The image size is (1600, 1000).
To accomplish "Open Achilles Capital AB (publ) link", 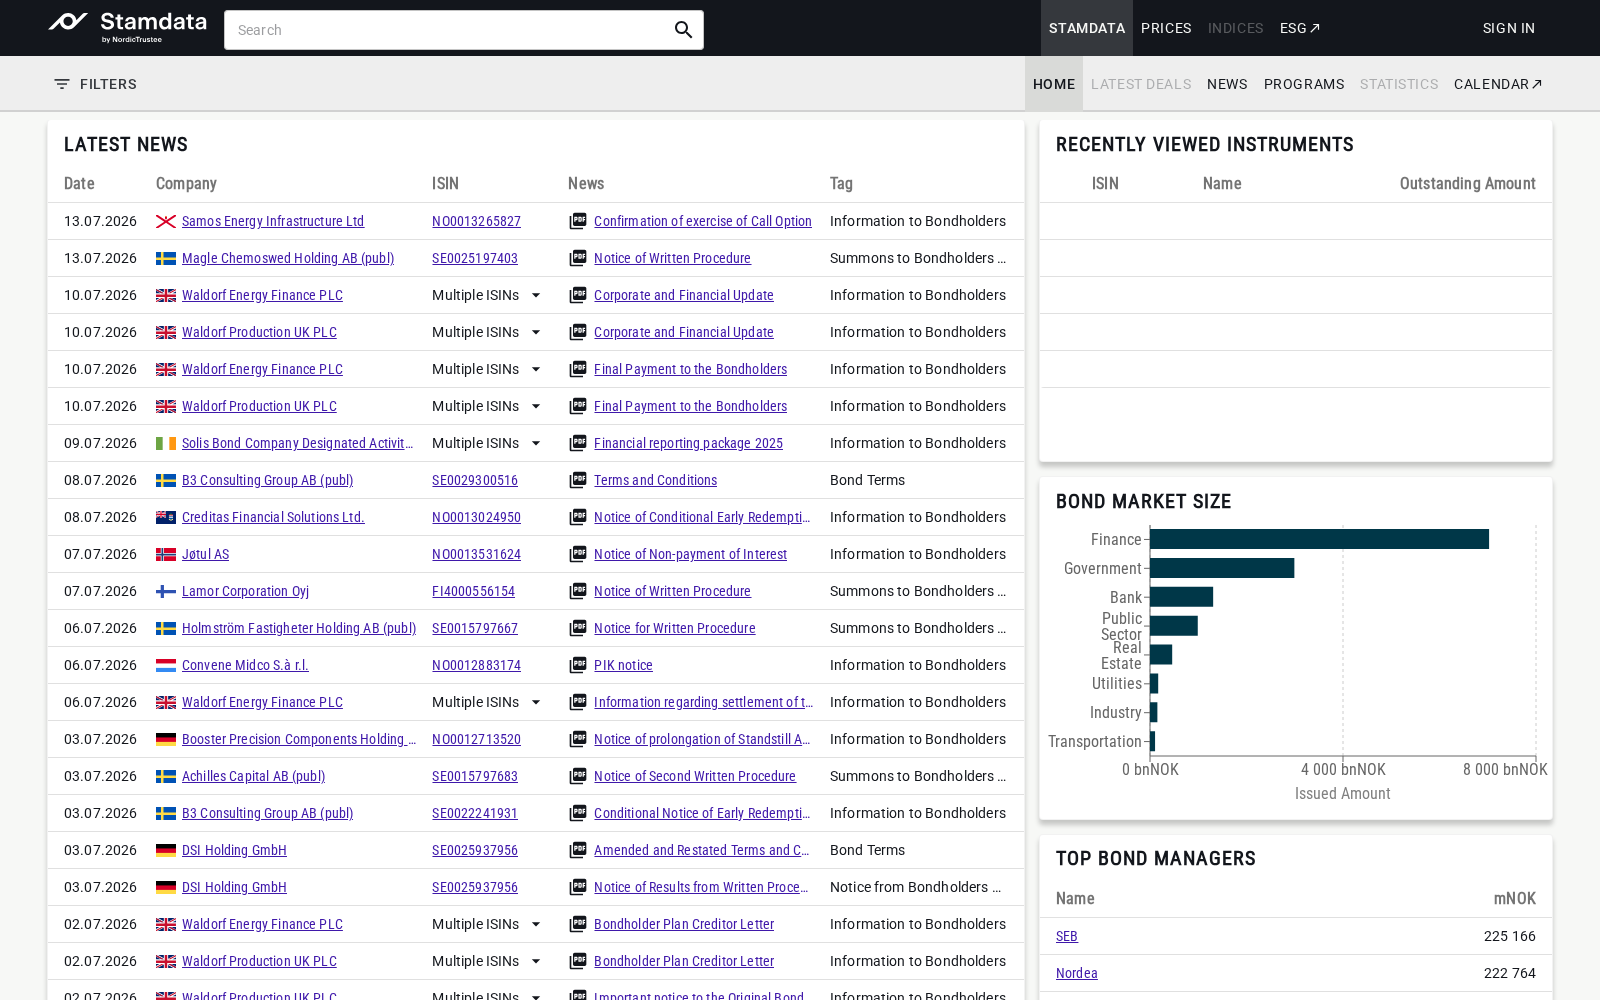I will pyautogui.click(x=253, y=776).
